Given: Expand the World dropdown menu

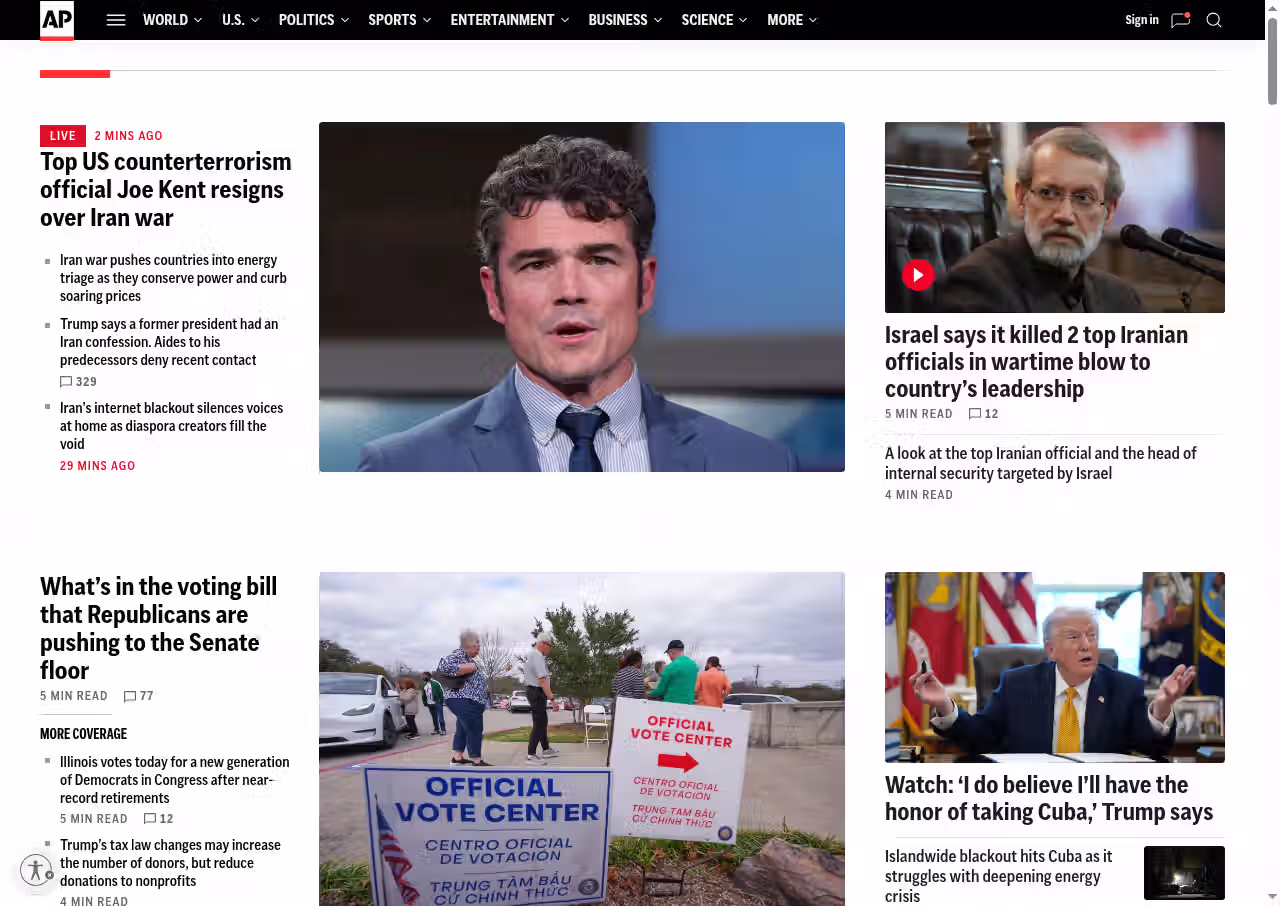Looking at the screenshot, I should (x=172, y=20).
